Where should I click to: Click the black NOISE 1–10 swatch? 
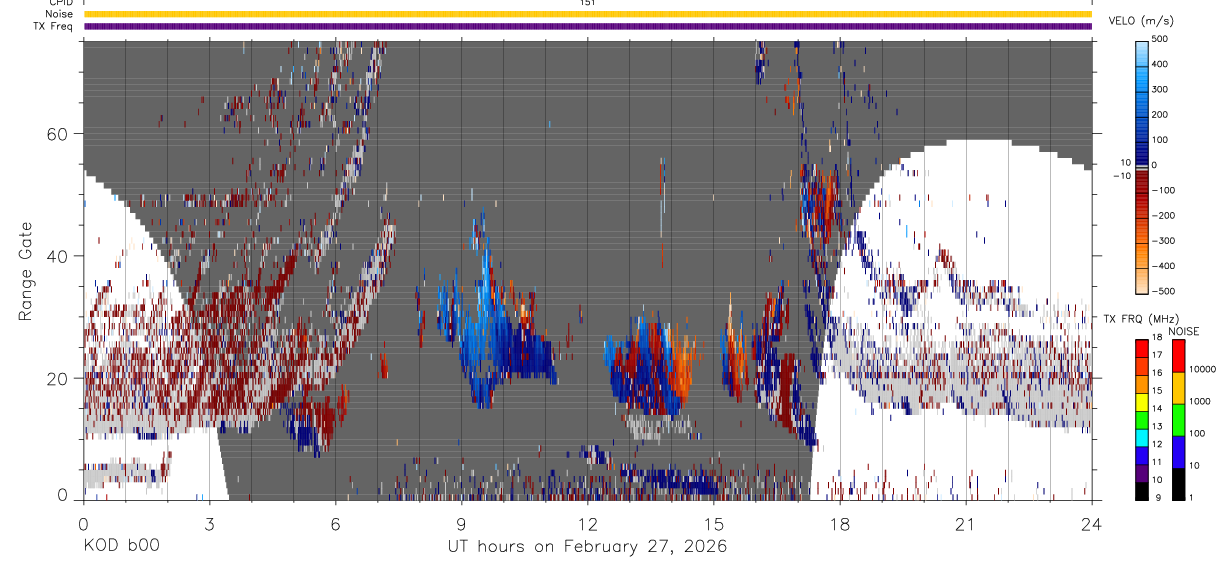click(x=1179, y=485)
